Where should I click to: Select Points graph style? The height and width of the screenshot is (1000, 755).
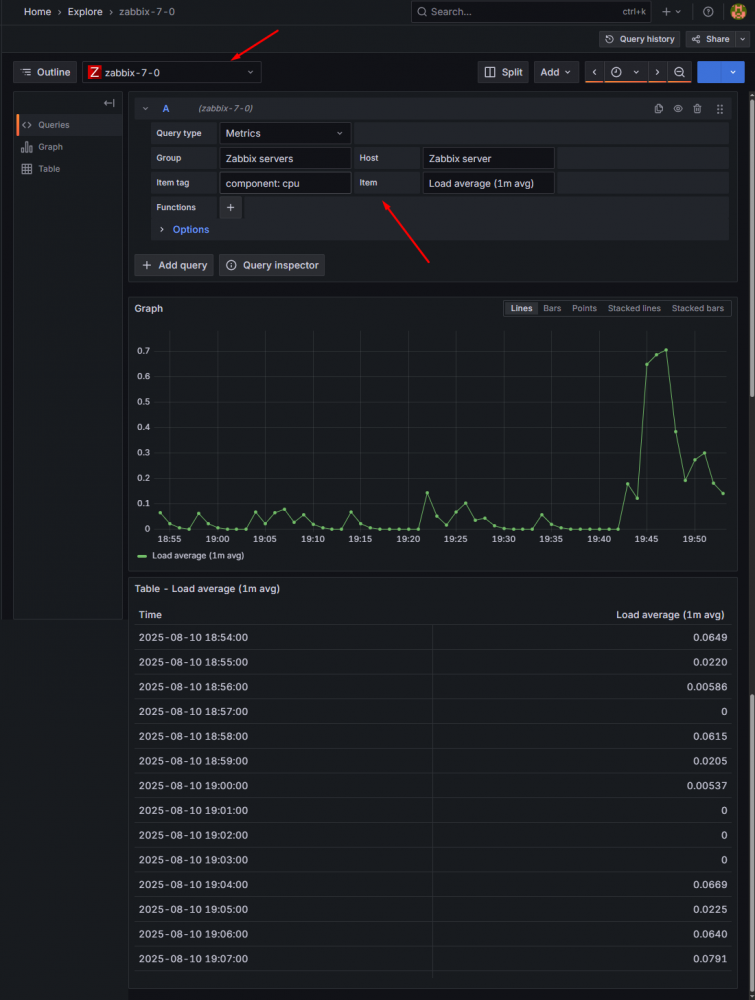pyautogui.click(x=584, y=309)
